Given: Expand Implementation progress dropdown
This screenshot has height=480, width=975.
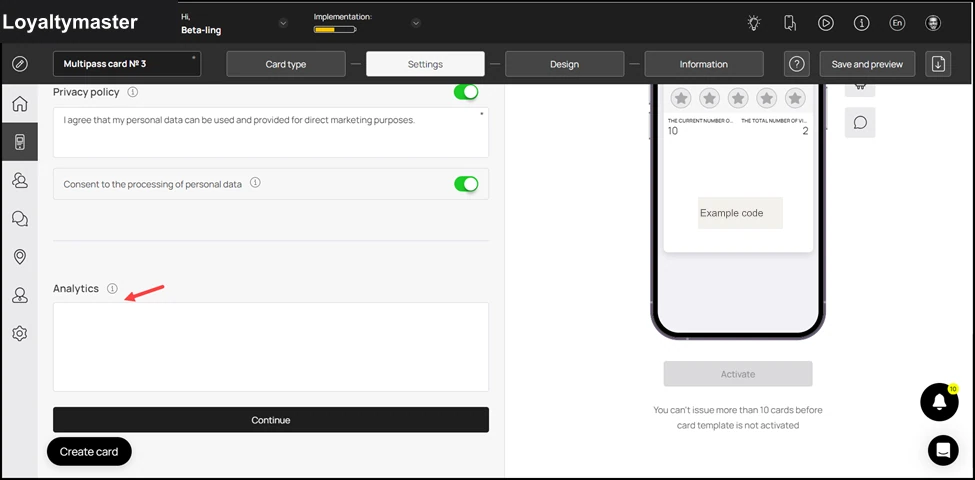Looking at the screenshot, I should tap(416, 24).
